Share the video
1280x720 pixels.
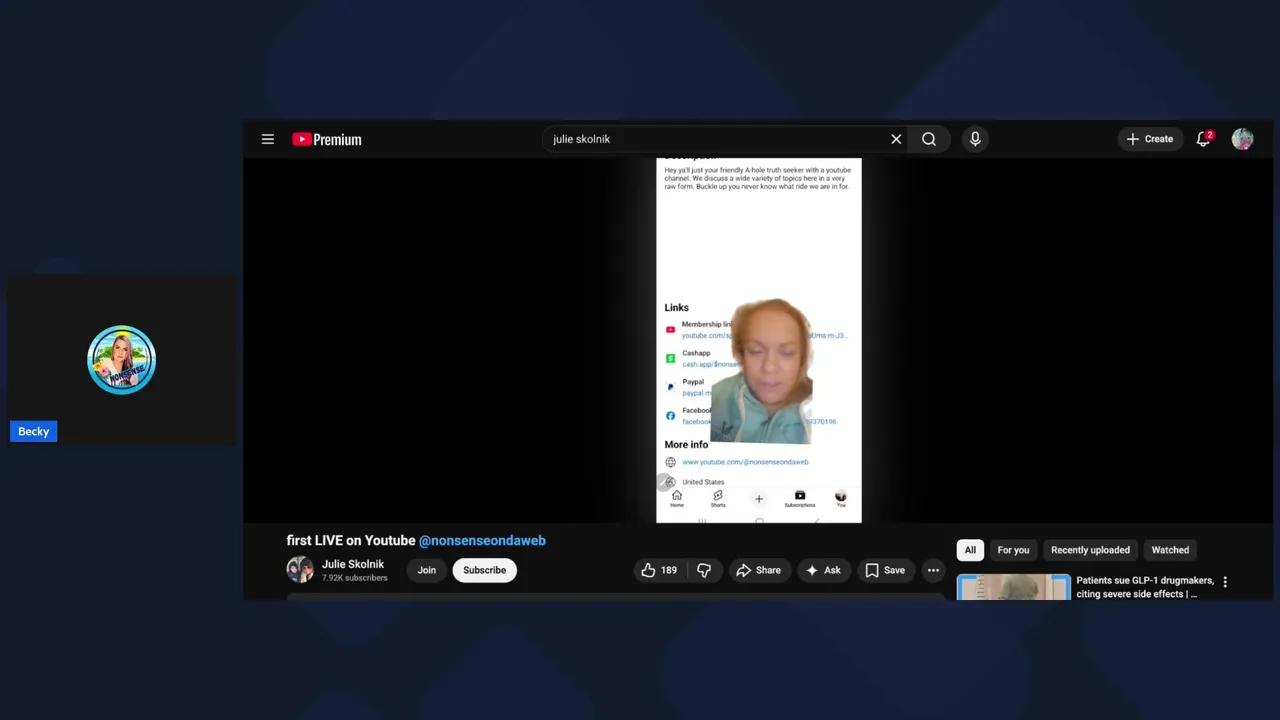(x=758, y=570)
